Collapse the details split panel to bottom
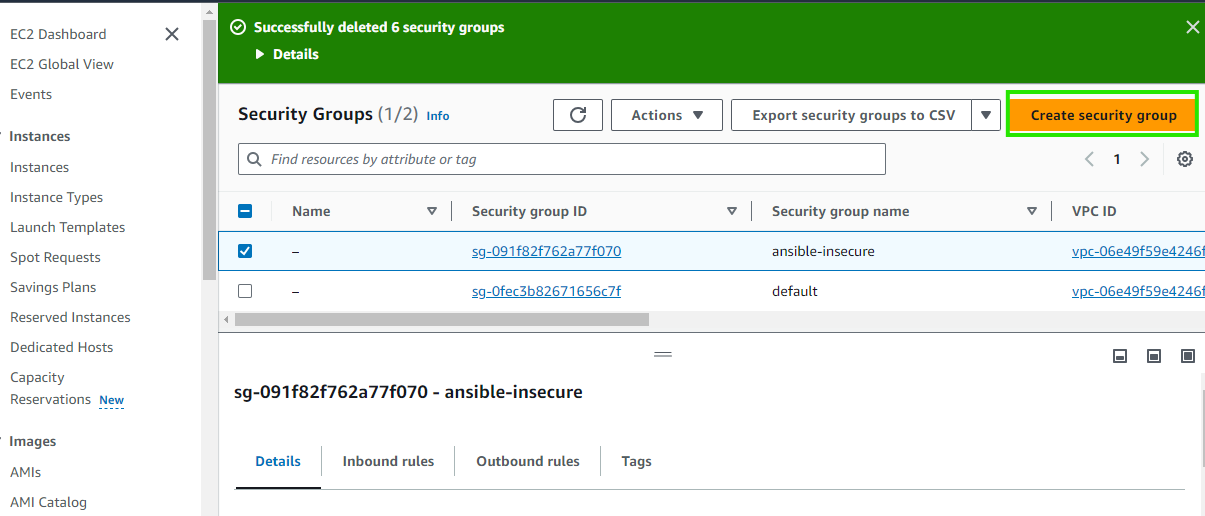This screenshot has height=516, width=1205. click(x=1121, y=356)
